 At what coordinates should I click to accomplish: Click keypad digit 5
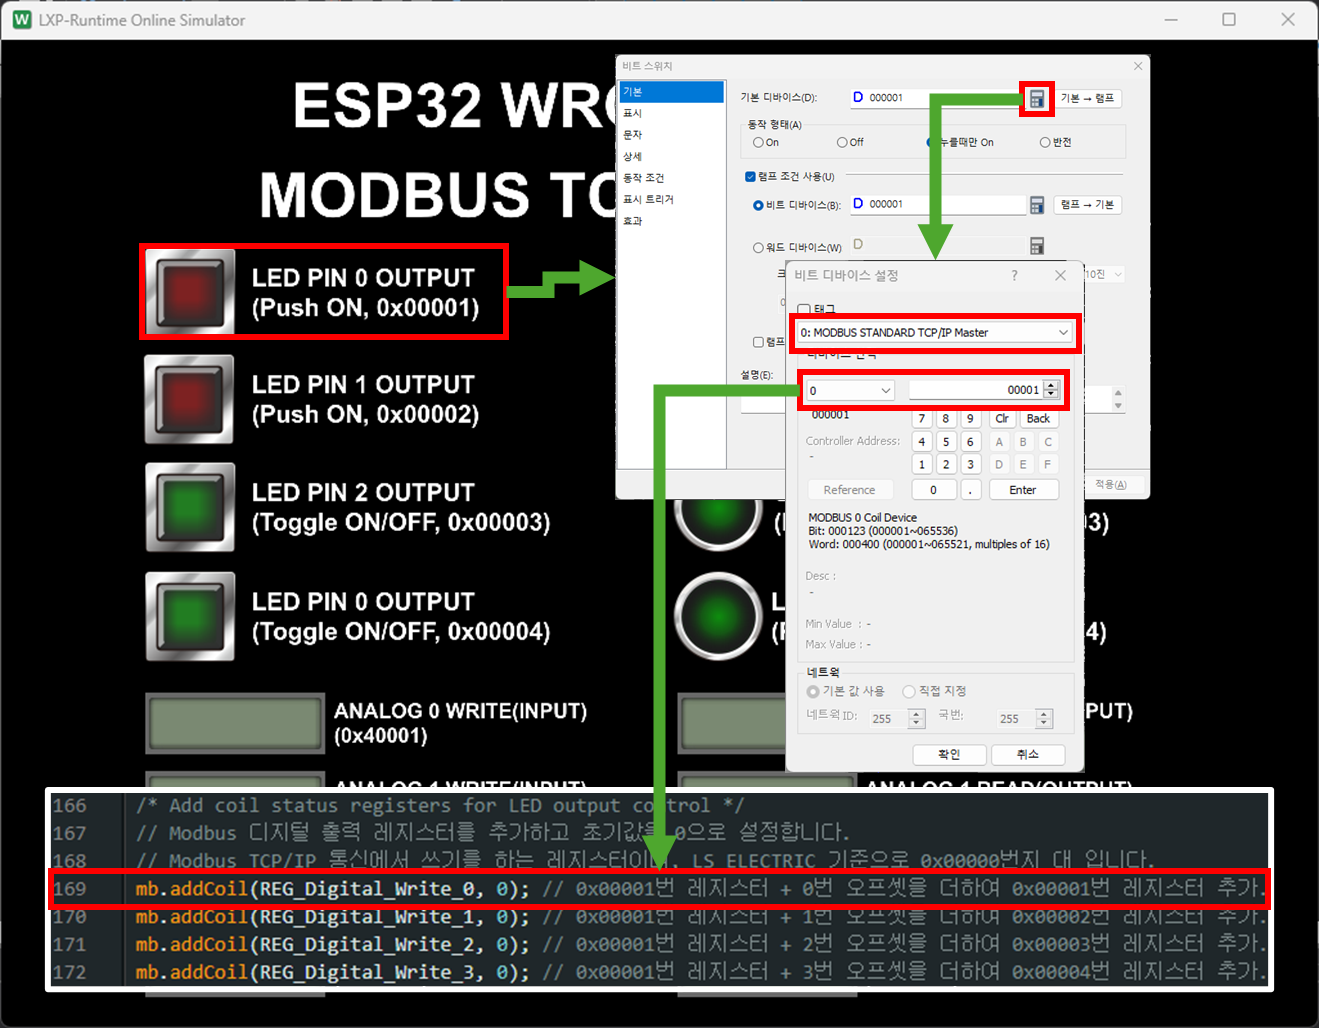946,441
